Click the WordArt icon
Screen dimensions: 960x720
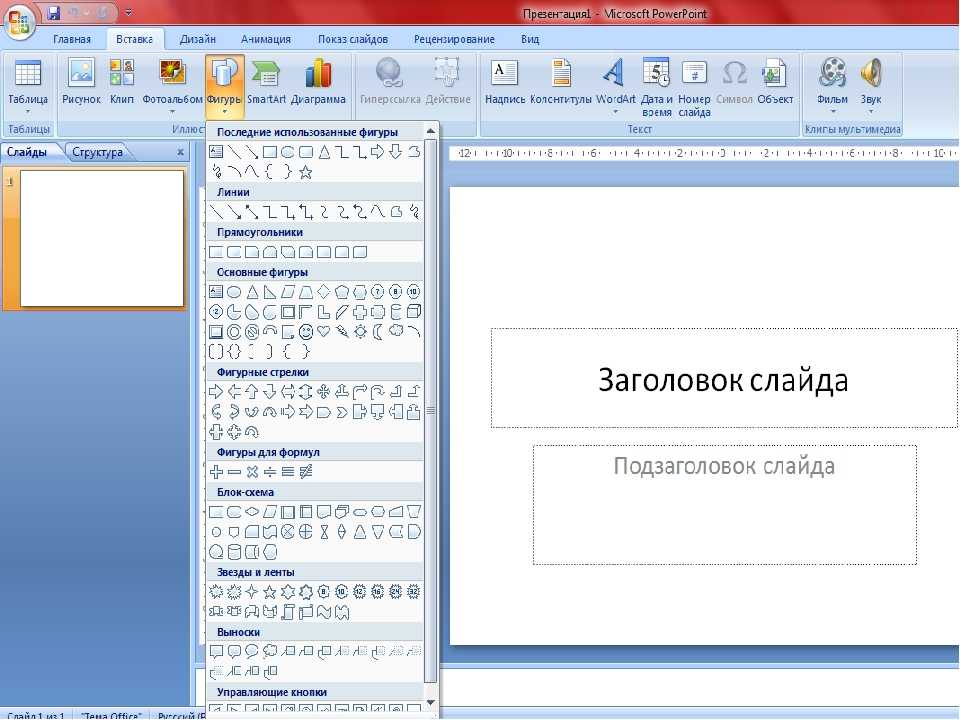pyautogui.click(x=614, y=72)
